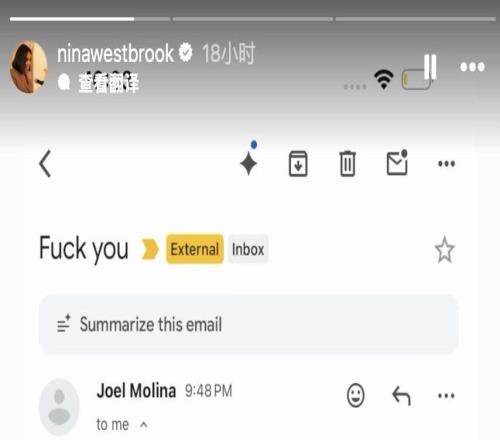
Task: Tap the Summarize this email button
Action: (249, 324)
